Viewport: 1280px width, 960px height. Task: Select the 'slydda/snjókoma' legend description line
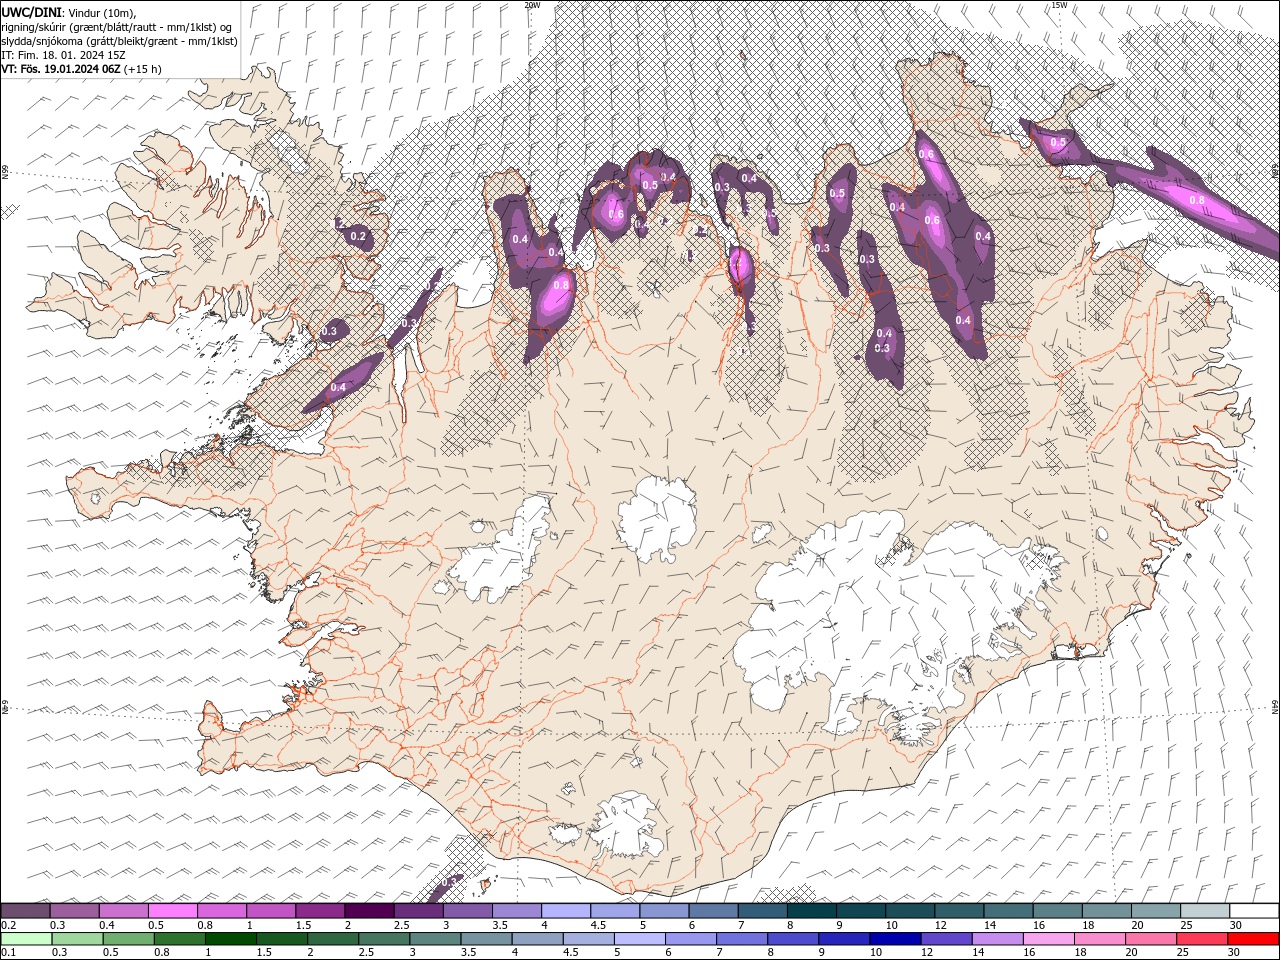tap(119, 41)
